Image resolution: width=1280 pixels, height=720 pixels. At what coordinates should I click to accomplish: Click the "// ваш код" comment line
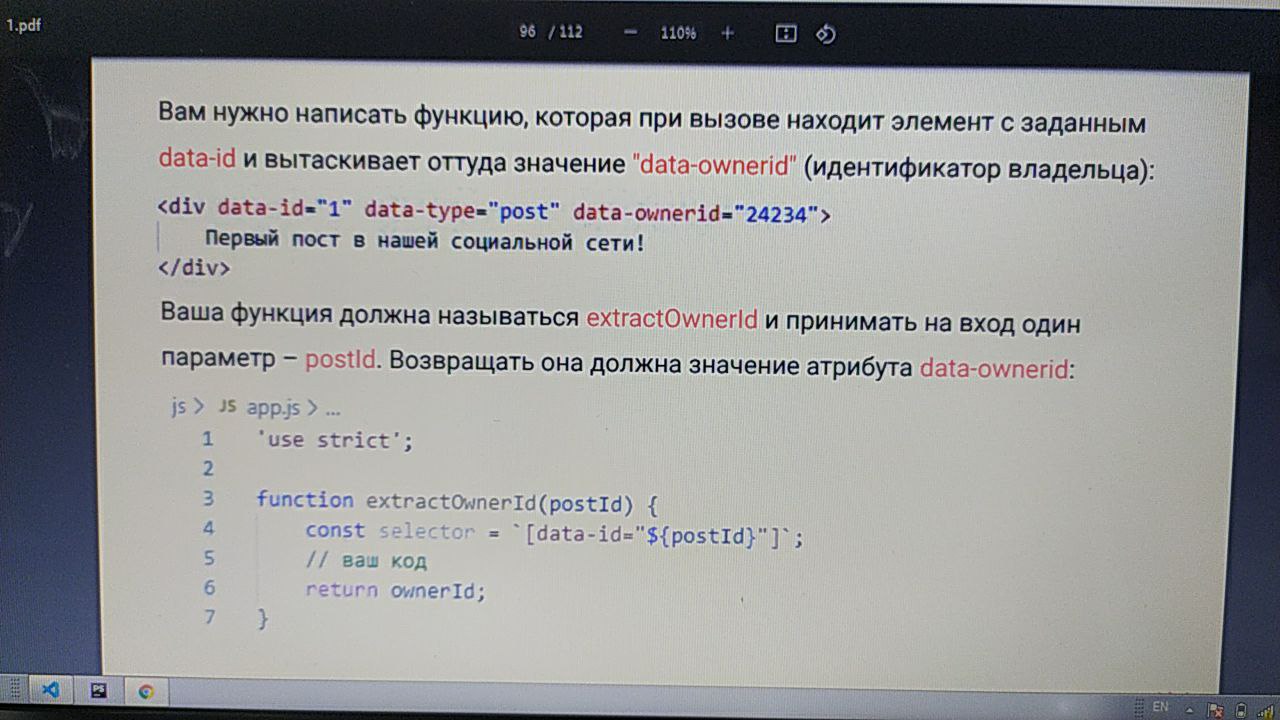(x=366, y=560)
